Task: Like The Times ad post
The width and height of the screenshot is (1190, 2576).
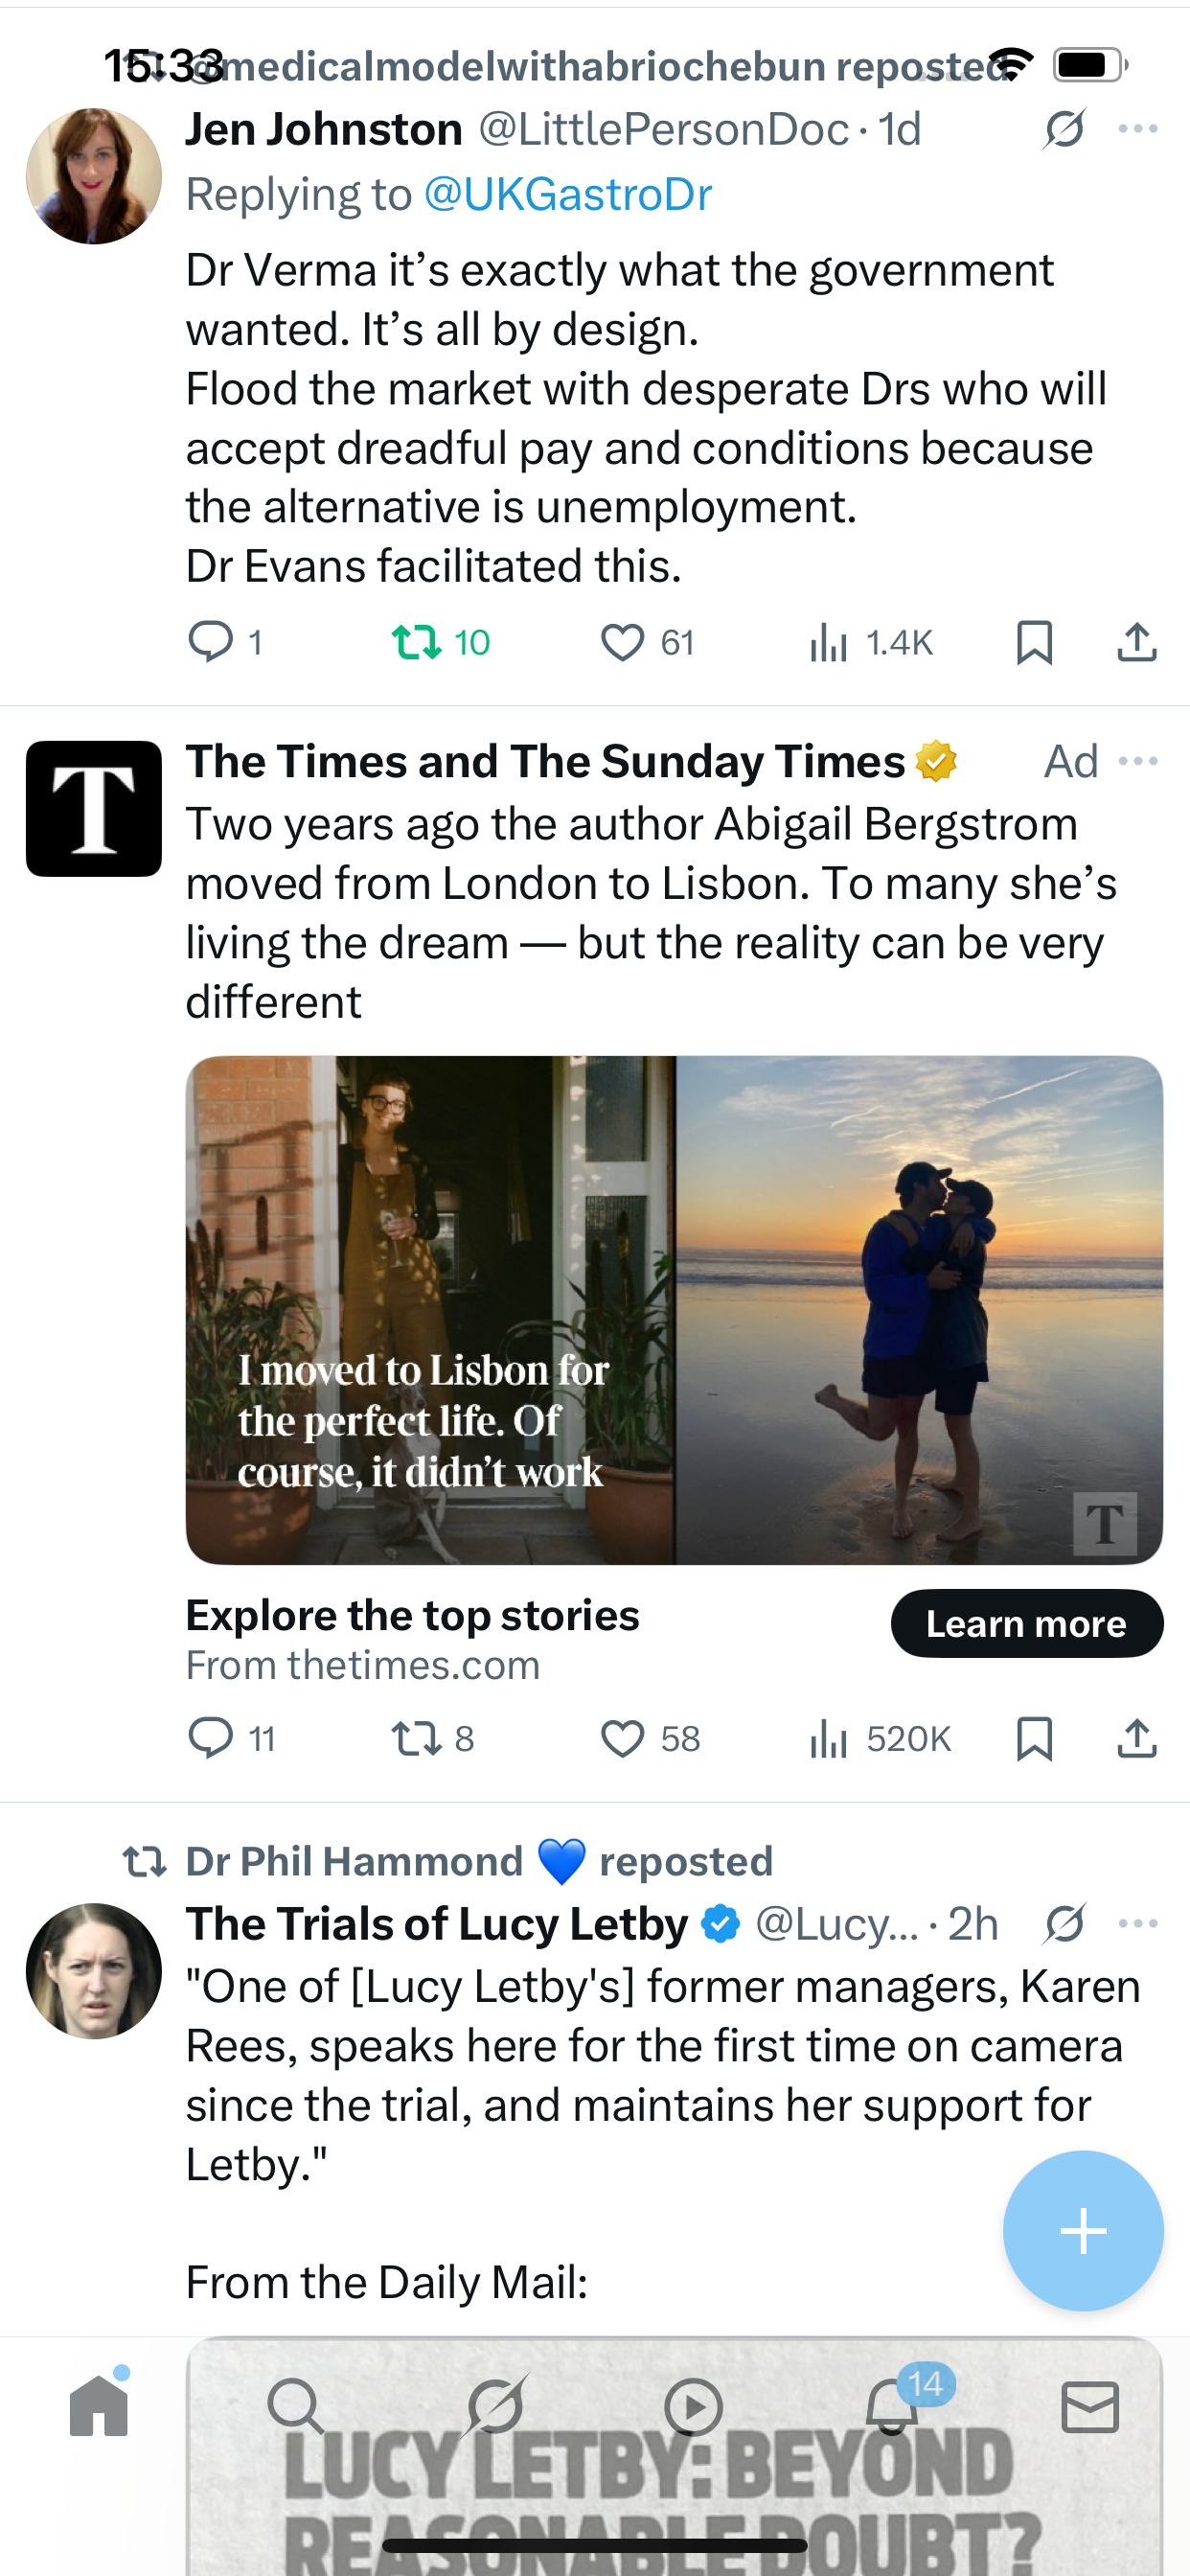Action: tap(622, 1739)
